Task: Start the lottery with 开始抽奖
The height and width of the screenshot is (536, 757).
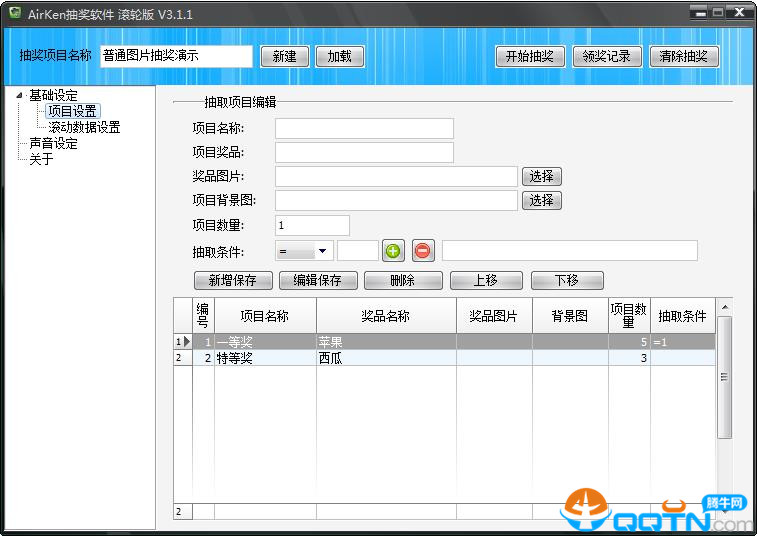Action: [530, 56]
